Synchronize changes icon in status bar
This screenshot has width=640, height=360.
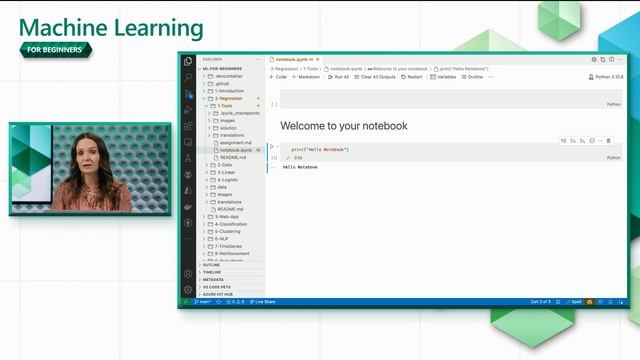tap(219, 302)
